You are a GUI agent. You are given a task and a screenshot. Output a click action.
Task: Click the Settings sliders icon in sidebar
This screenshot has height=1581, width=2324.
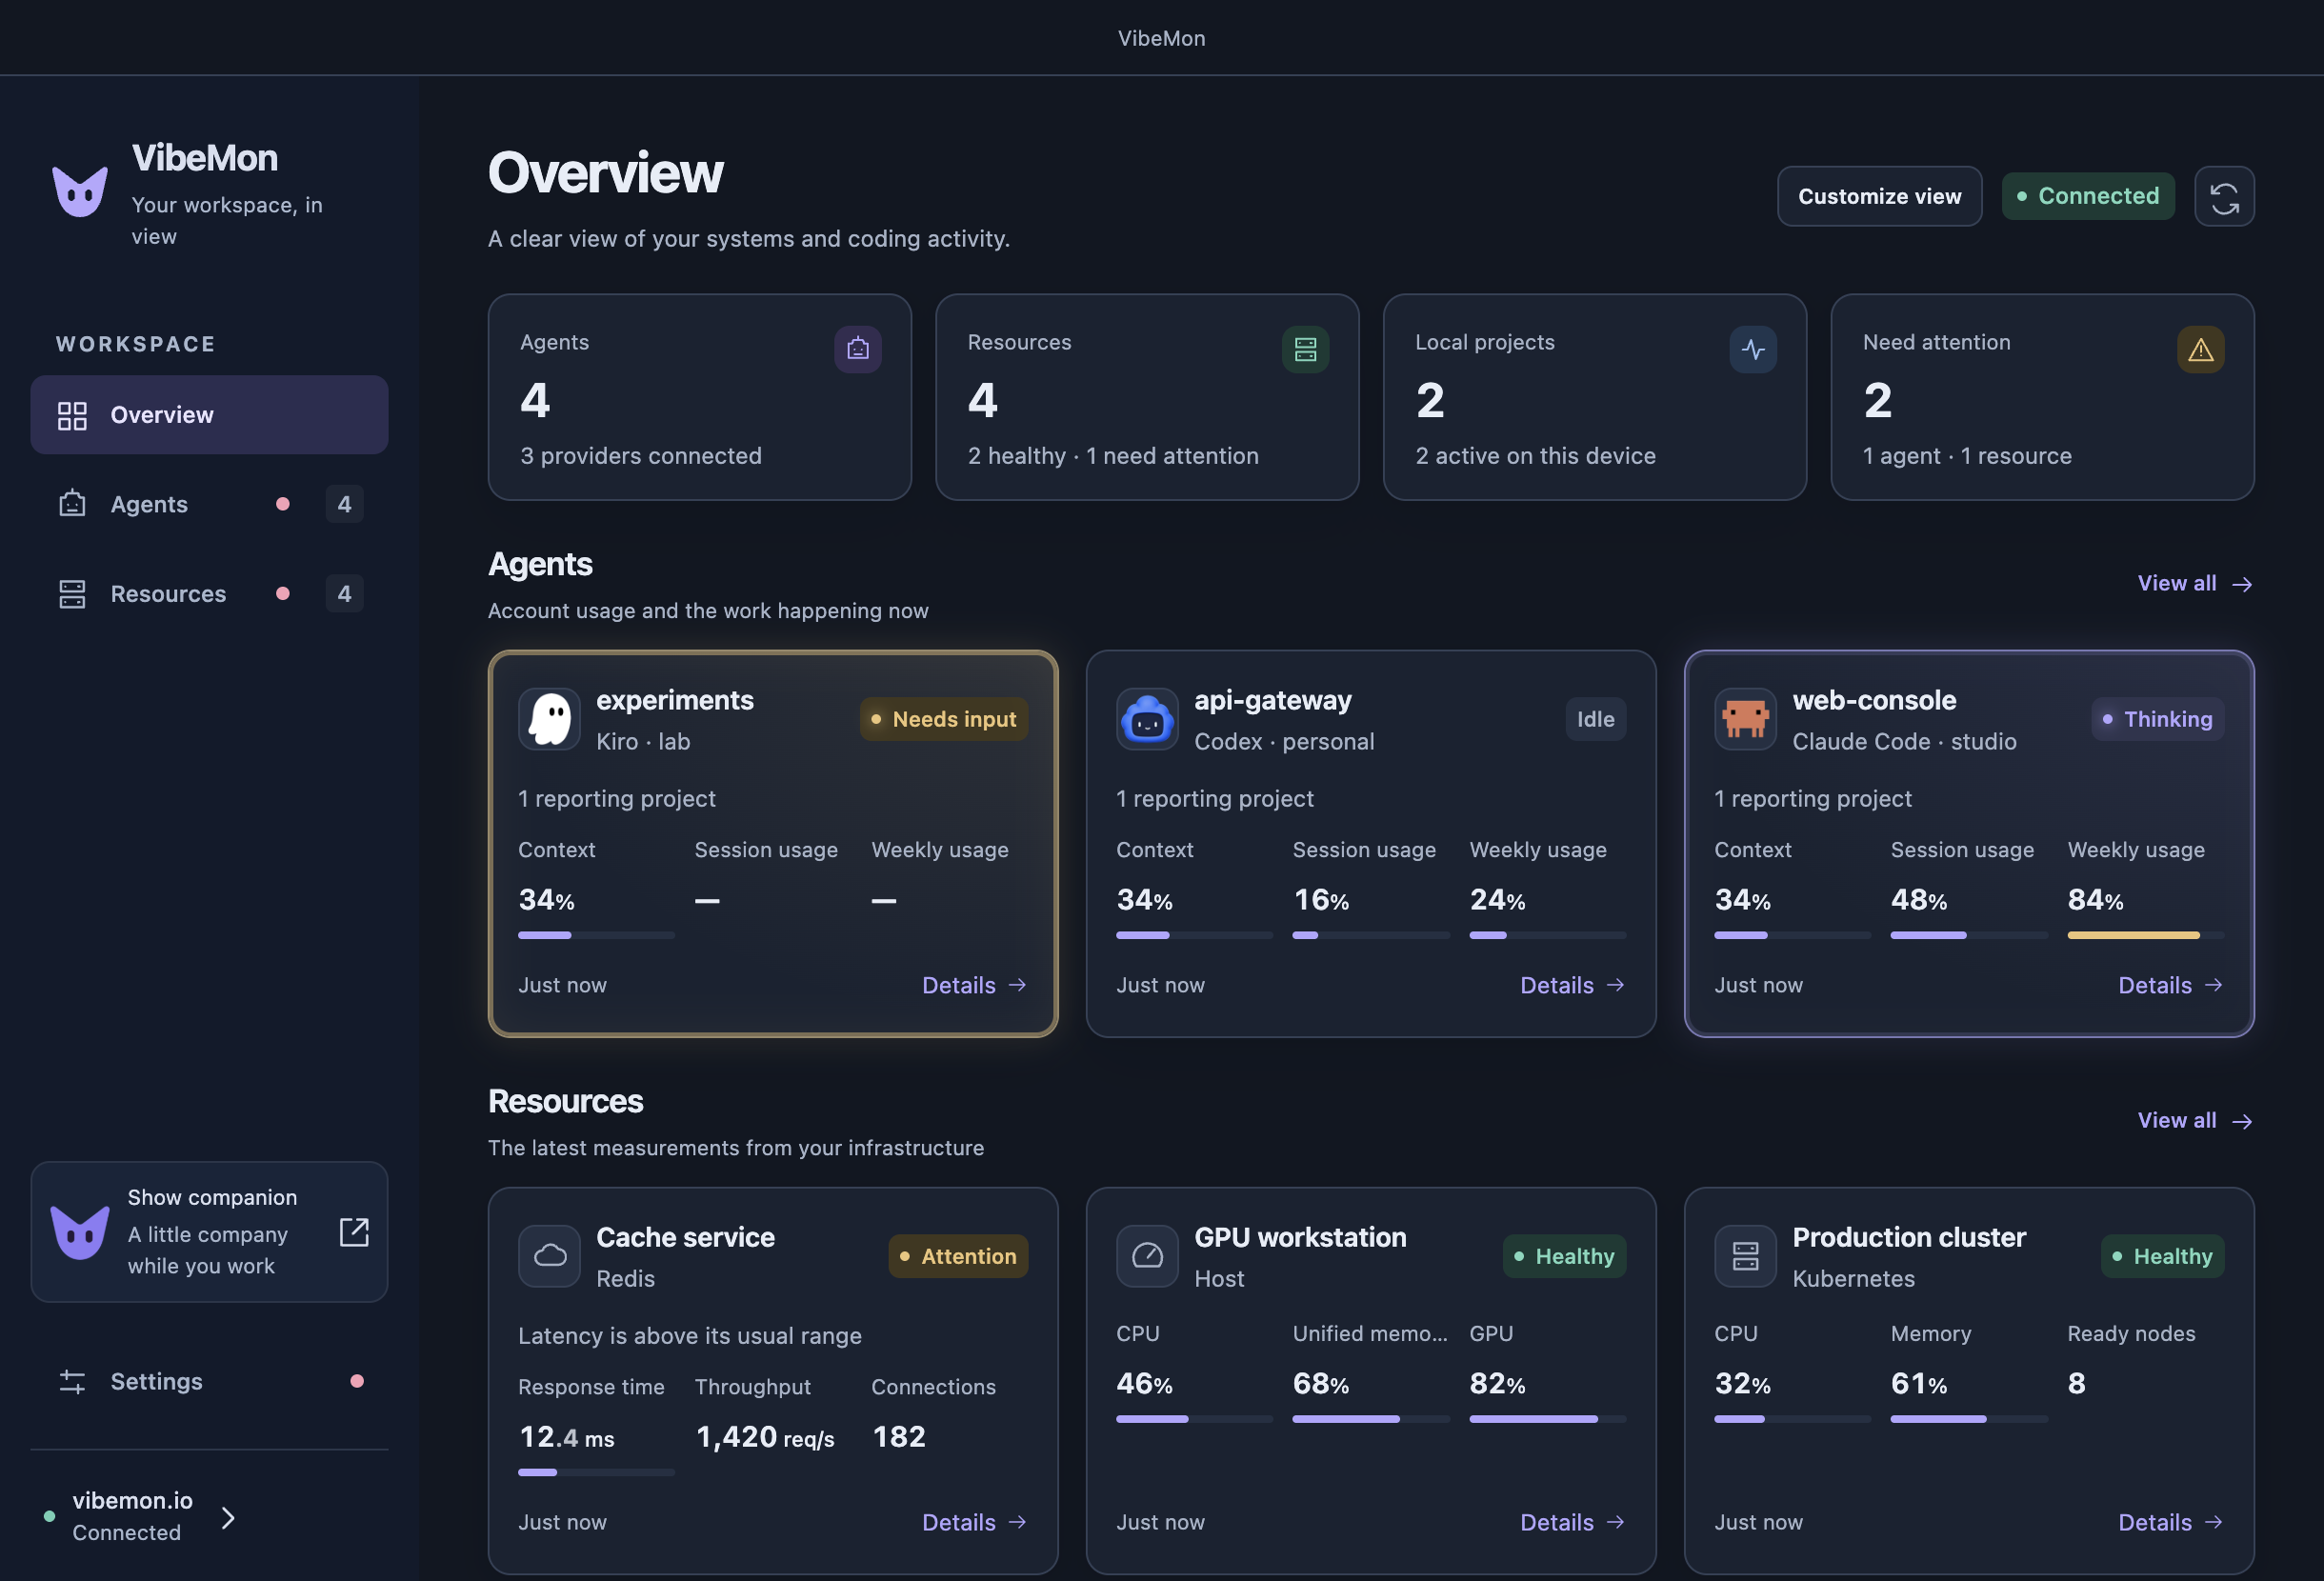tap(72, 1381)
